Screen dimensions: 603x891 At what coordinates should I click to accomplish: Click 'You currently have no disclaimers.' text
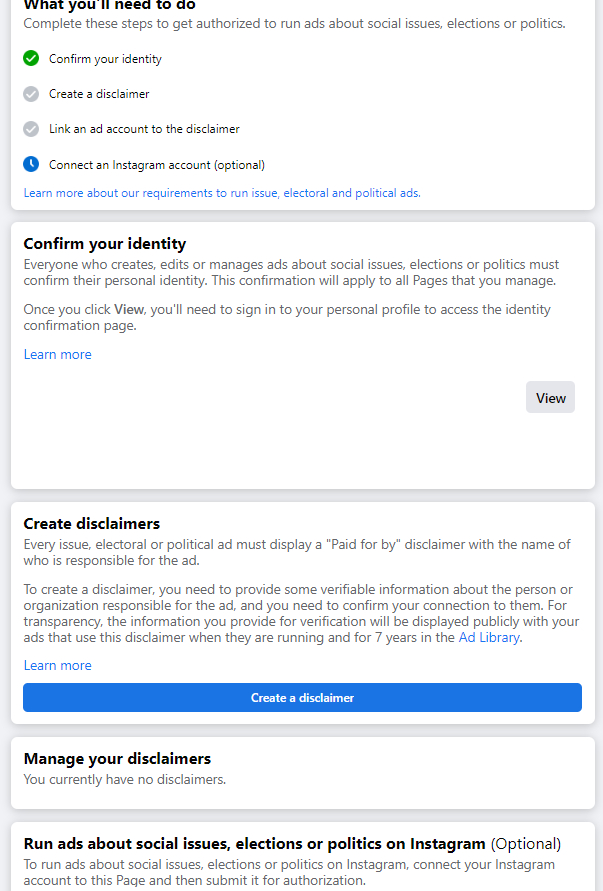tap(124, 780)
